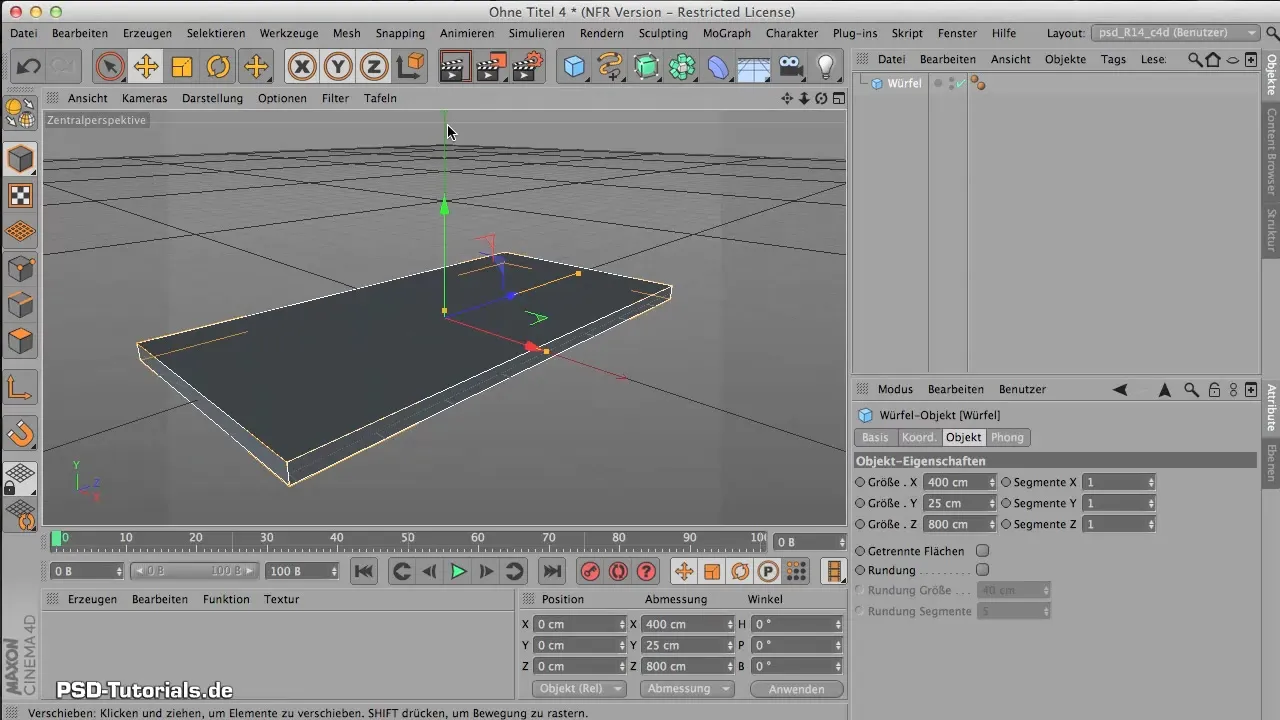
Task: Click the back arrow in attribute manager
Action: point(1120,389)
